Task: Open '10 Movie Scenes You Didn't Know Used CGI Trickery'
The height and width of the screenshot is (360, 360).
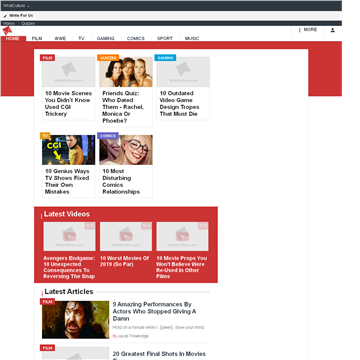Action: coord(68,103)
